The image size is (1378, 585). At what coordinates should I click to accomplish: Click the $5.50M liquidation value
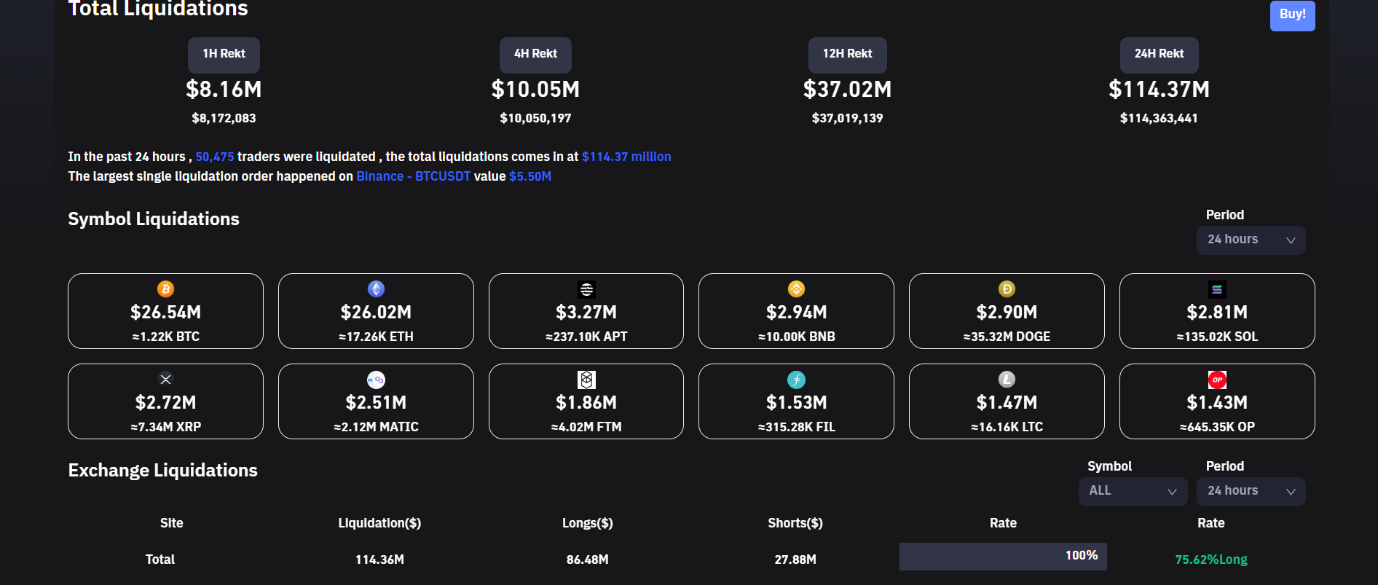[530, 176]
